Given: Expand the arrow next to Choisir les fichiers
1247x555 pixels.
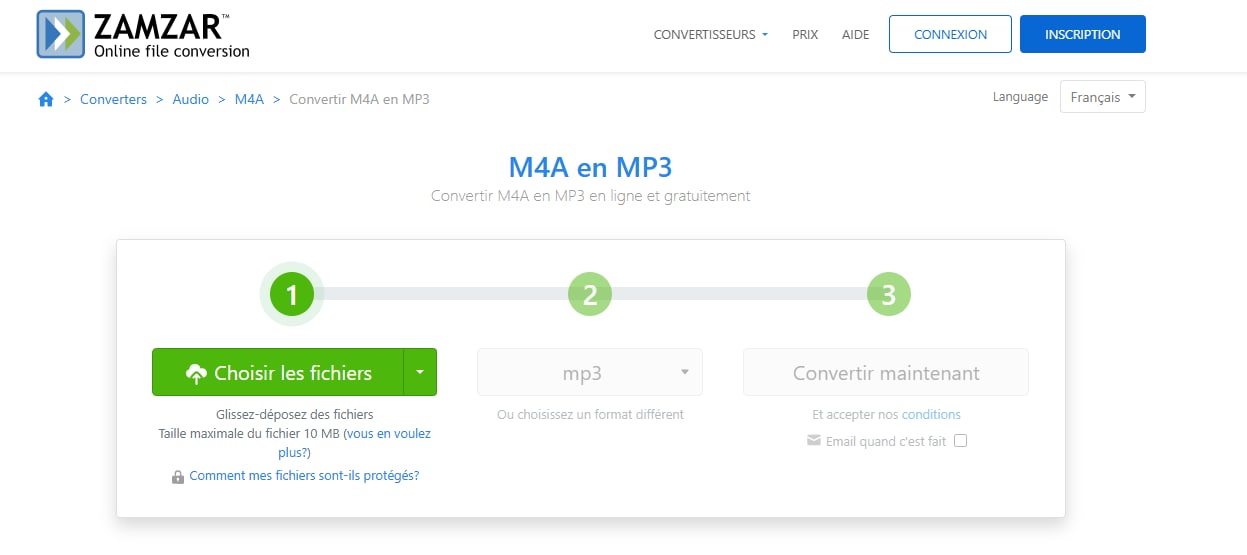Looking at the screenshot, I should tap(420, 372).
